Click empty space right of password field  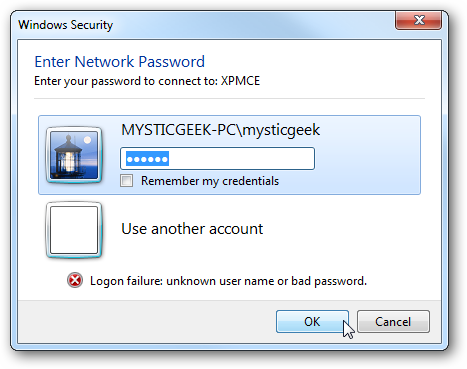click(x=367, y=159)
